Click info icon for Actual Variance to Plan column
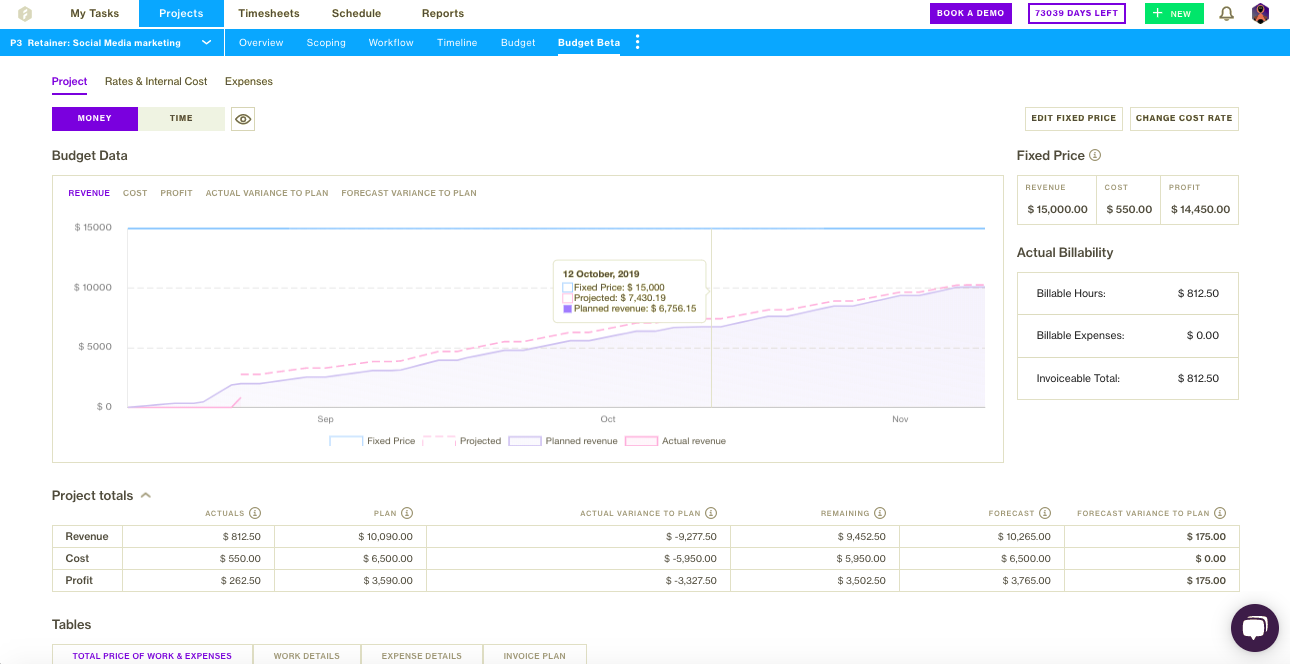 tap(711, 513)
